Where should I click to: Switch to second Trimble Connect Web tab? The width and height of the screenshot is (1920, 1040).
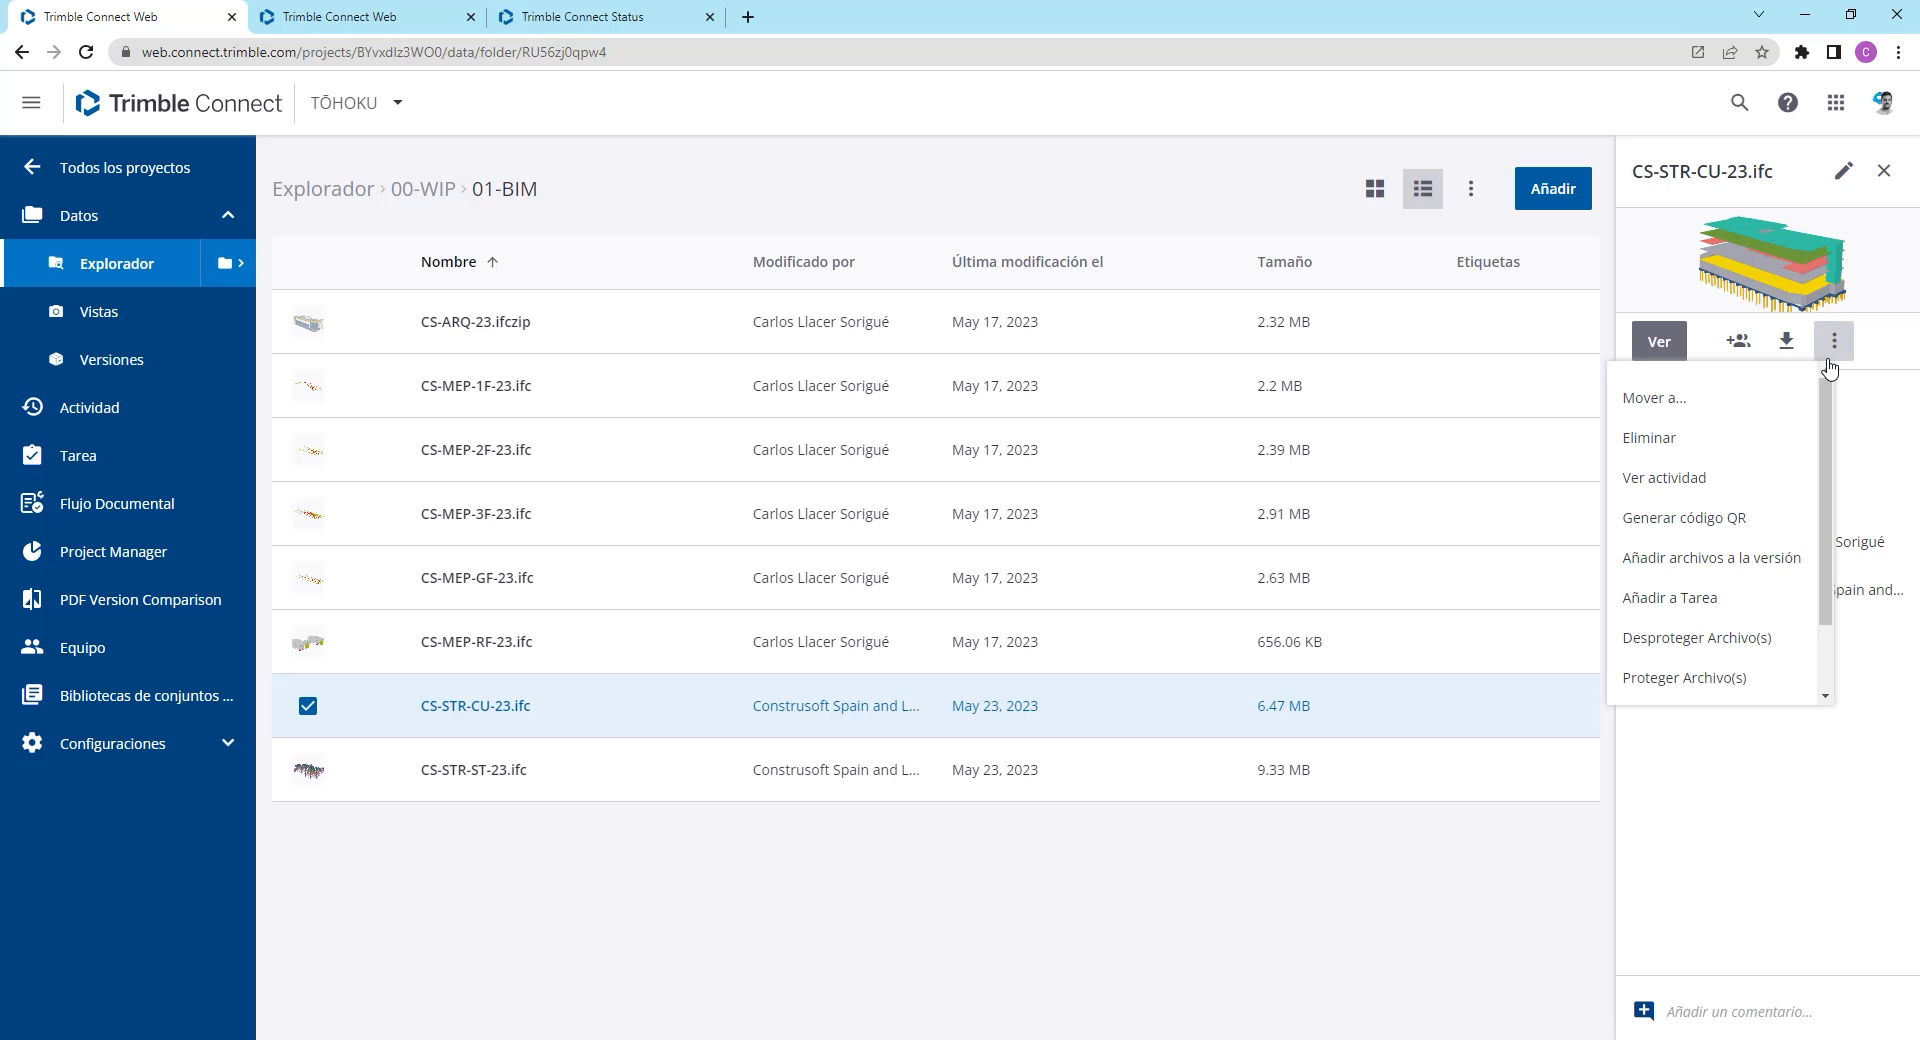367,17
